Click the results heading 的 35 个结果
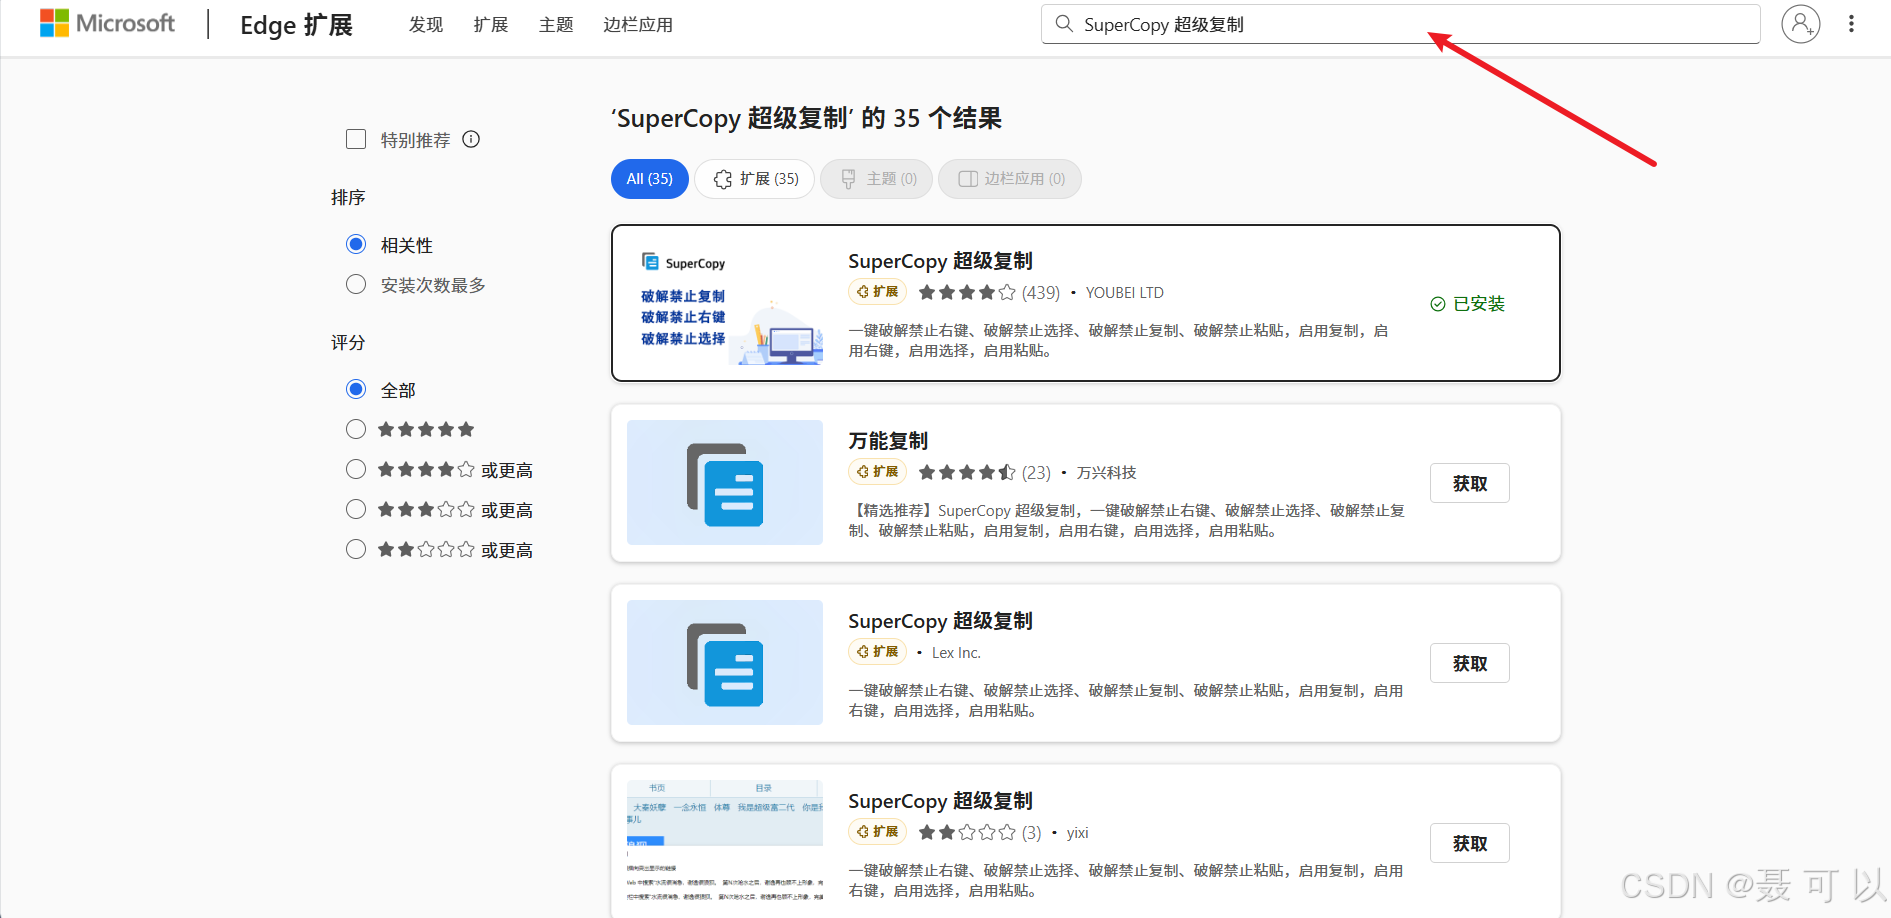Screen dimensions: 1891x918 [x=931, y=118]
